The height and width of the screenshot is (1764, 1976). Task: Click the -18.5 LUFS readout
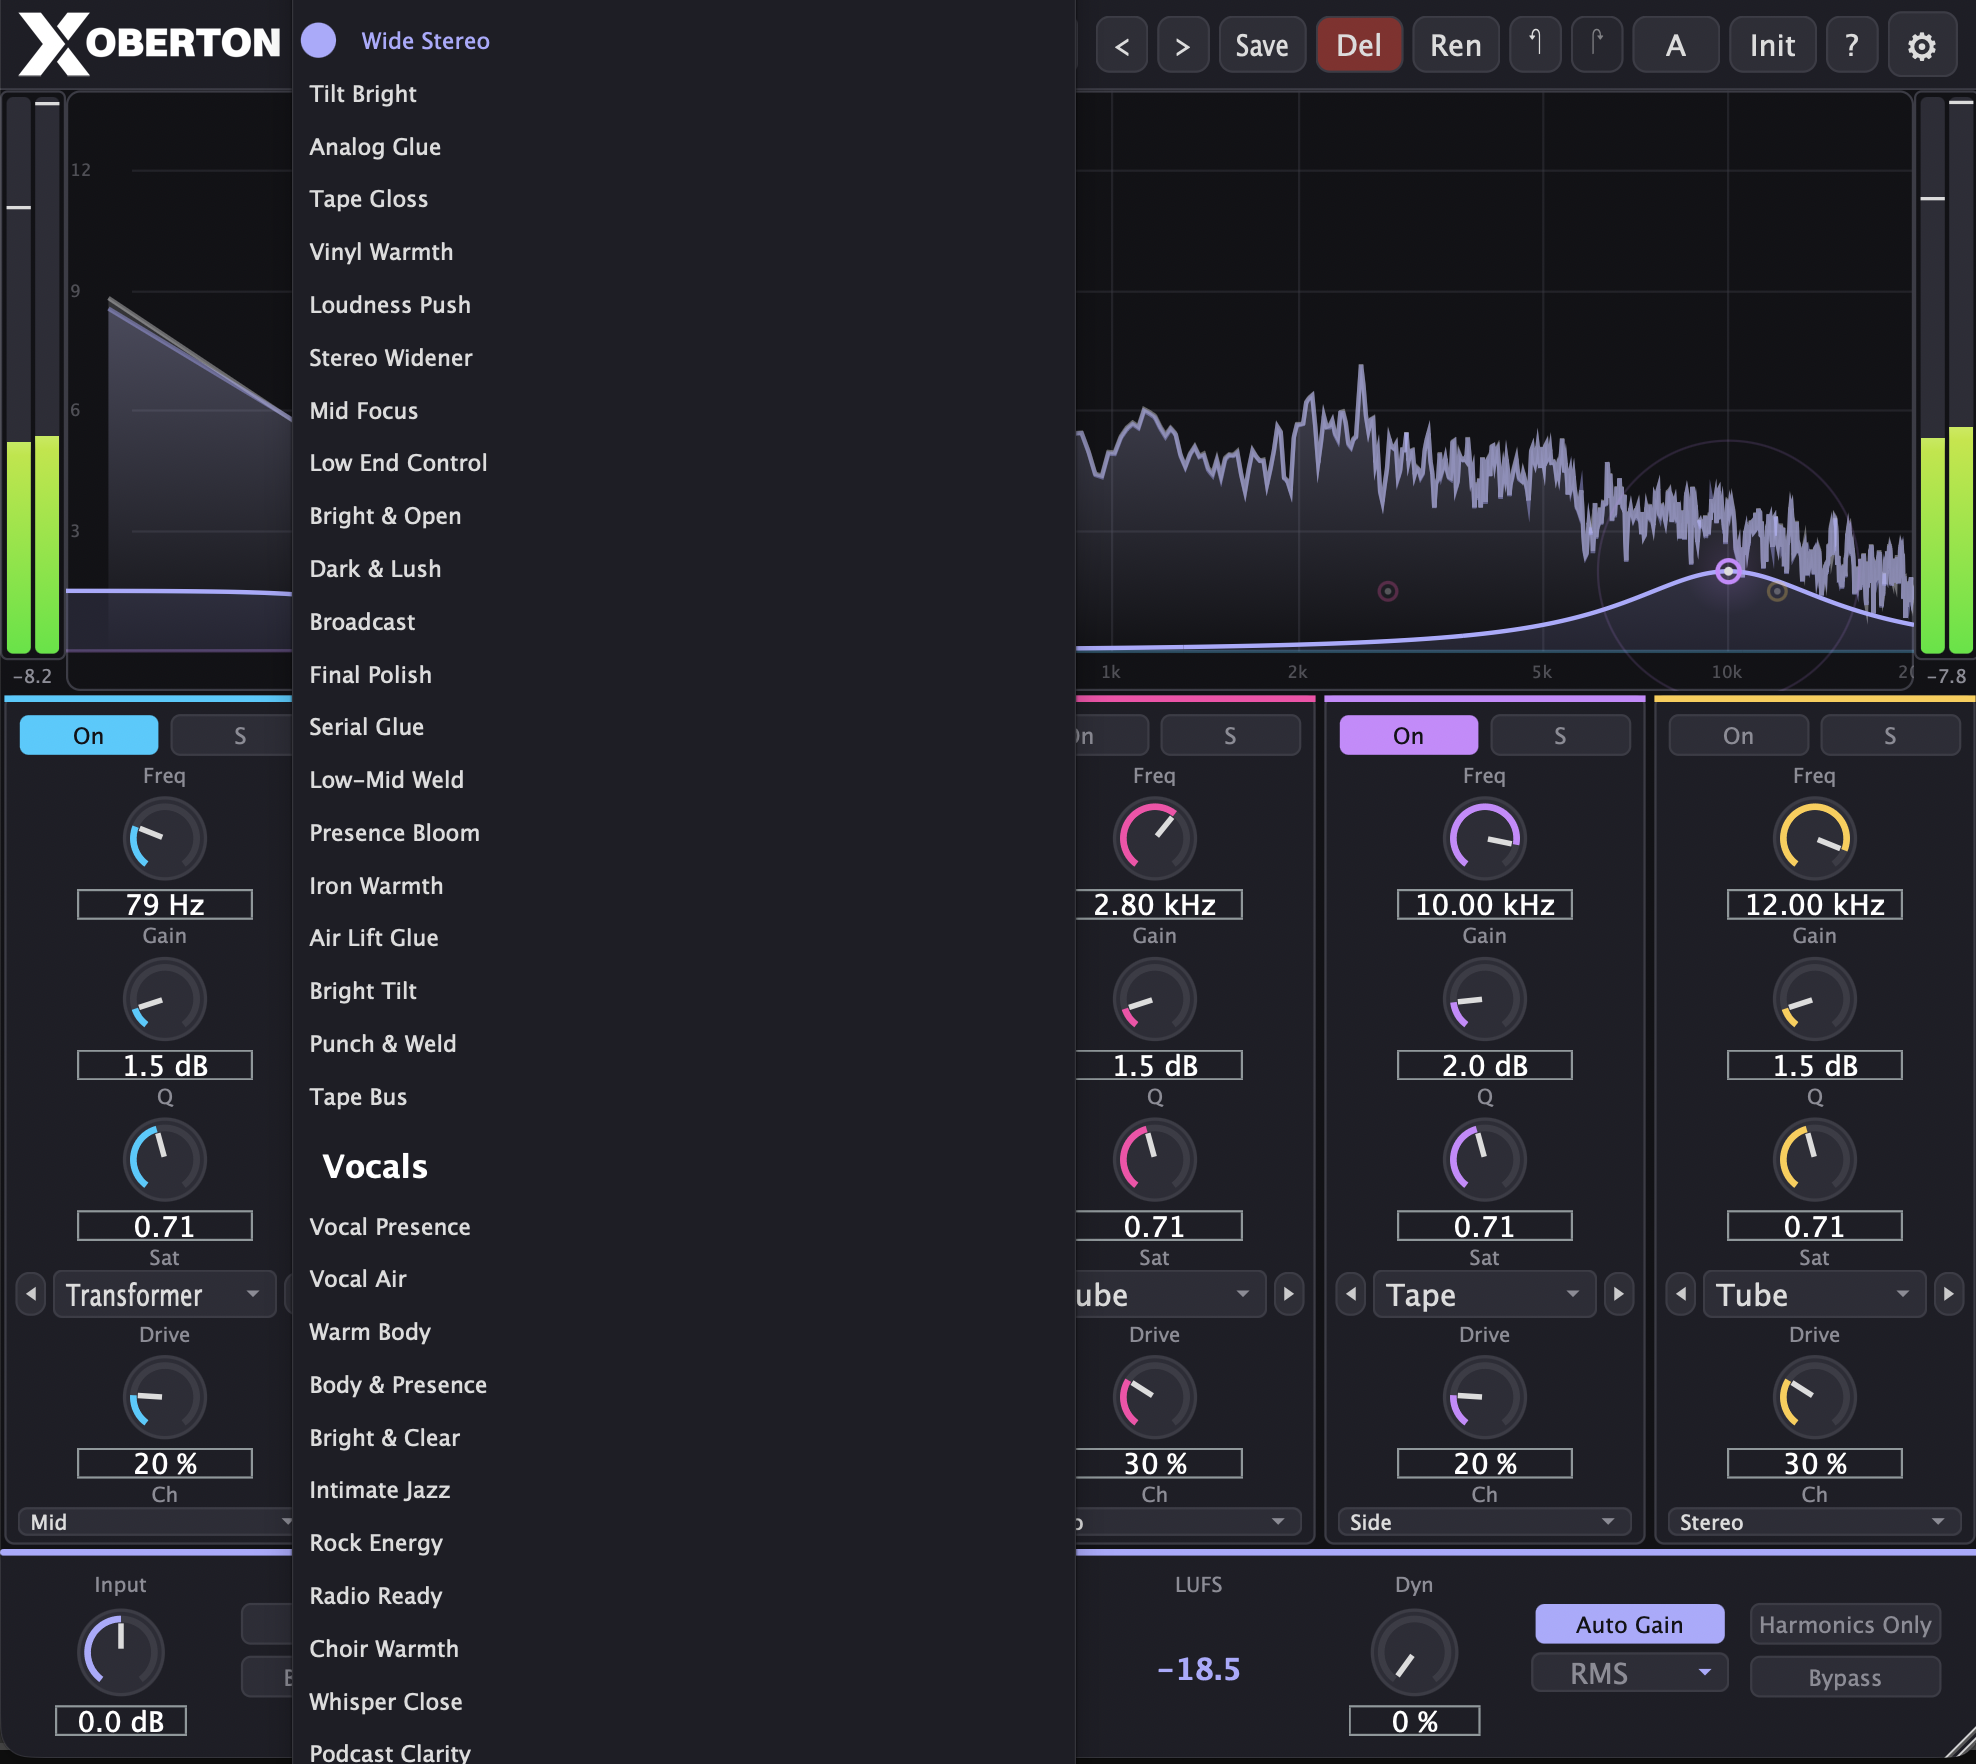point(1198,1669)
